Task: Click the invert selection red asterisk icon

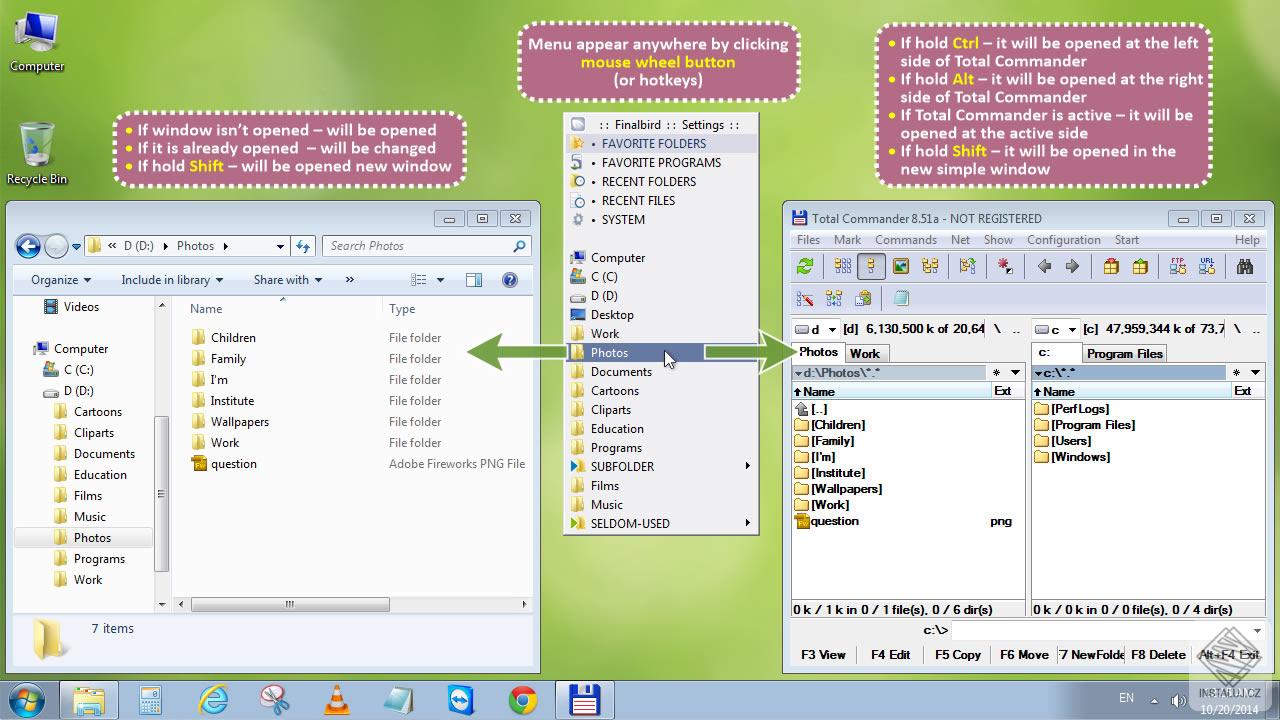Action: tap(1006, 266)
